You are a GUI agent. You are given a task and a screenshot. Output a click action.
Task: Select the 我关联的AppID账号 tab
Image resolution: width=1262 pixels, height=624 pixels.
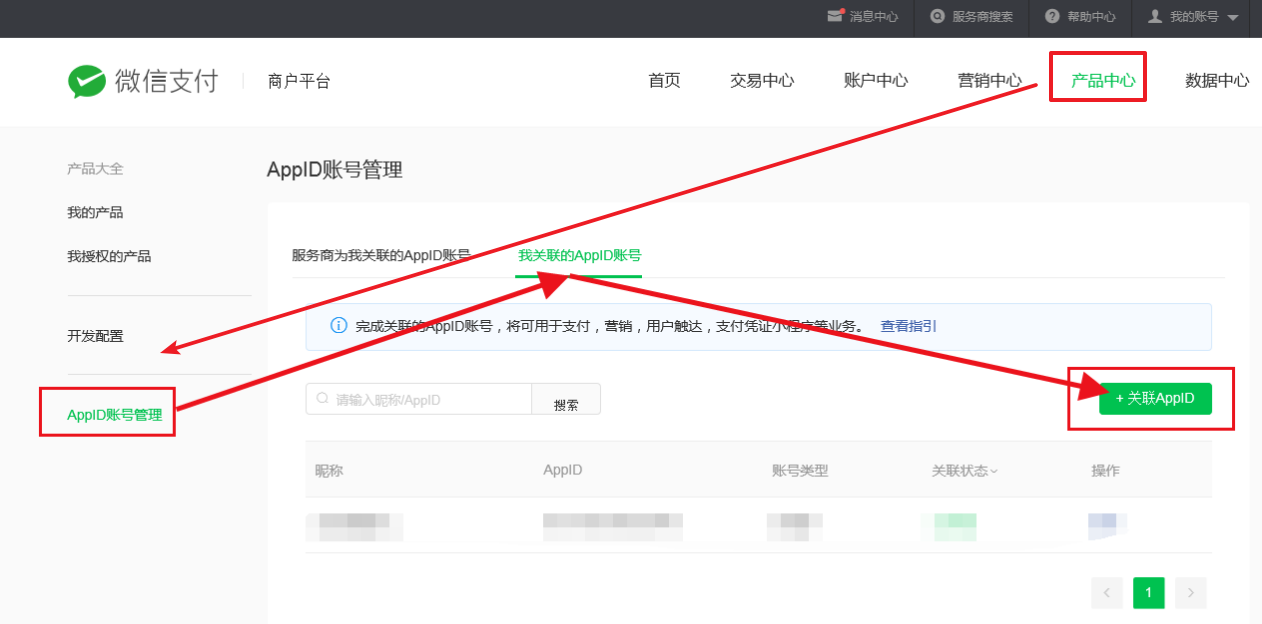point(579,255)
